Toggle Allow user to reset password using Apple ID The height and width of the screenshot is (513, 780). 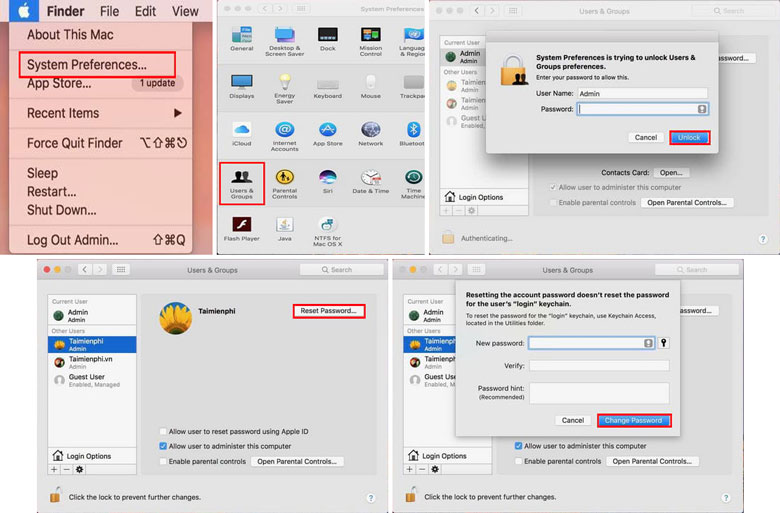click(x=163, y=431)
